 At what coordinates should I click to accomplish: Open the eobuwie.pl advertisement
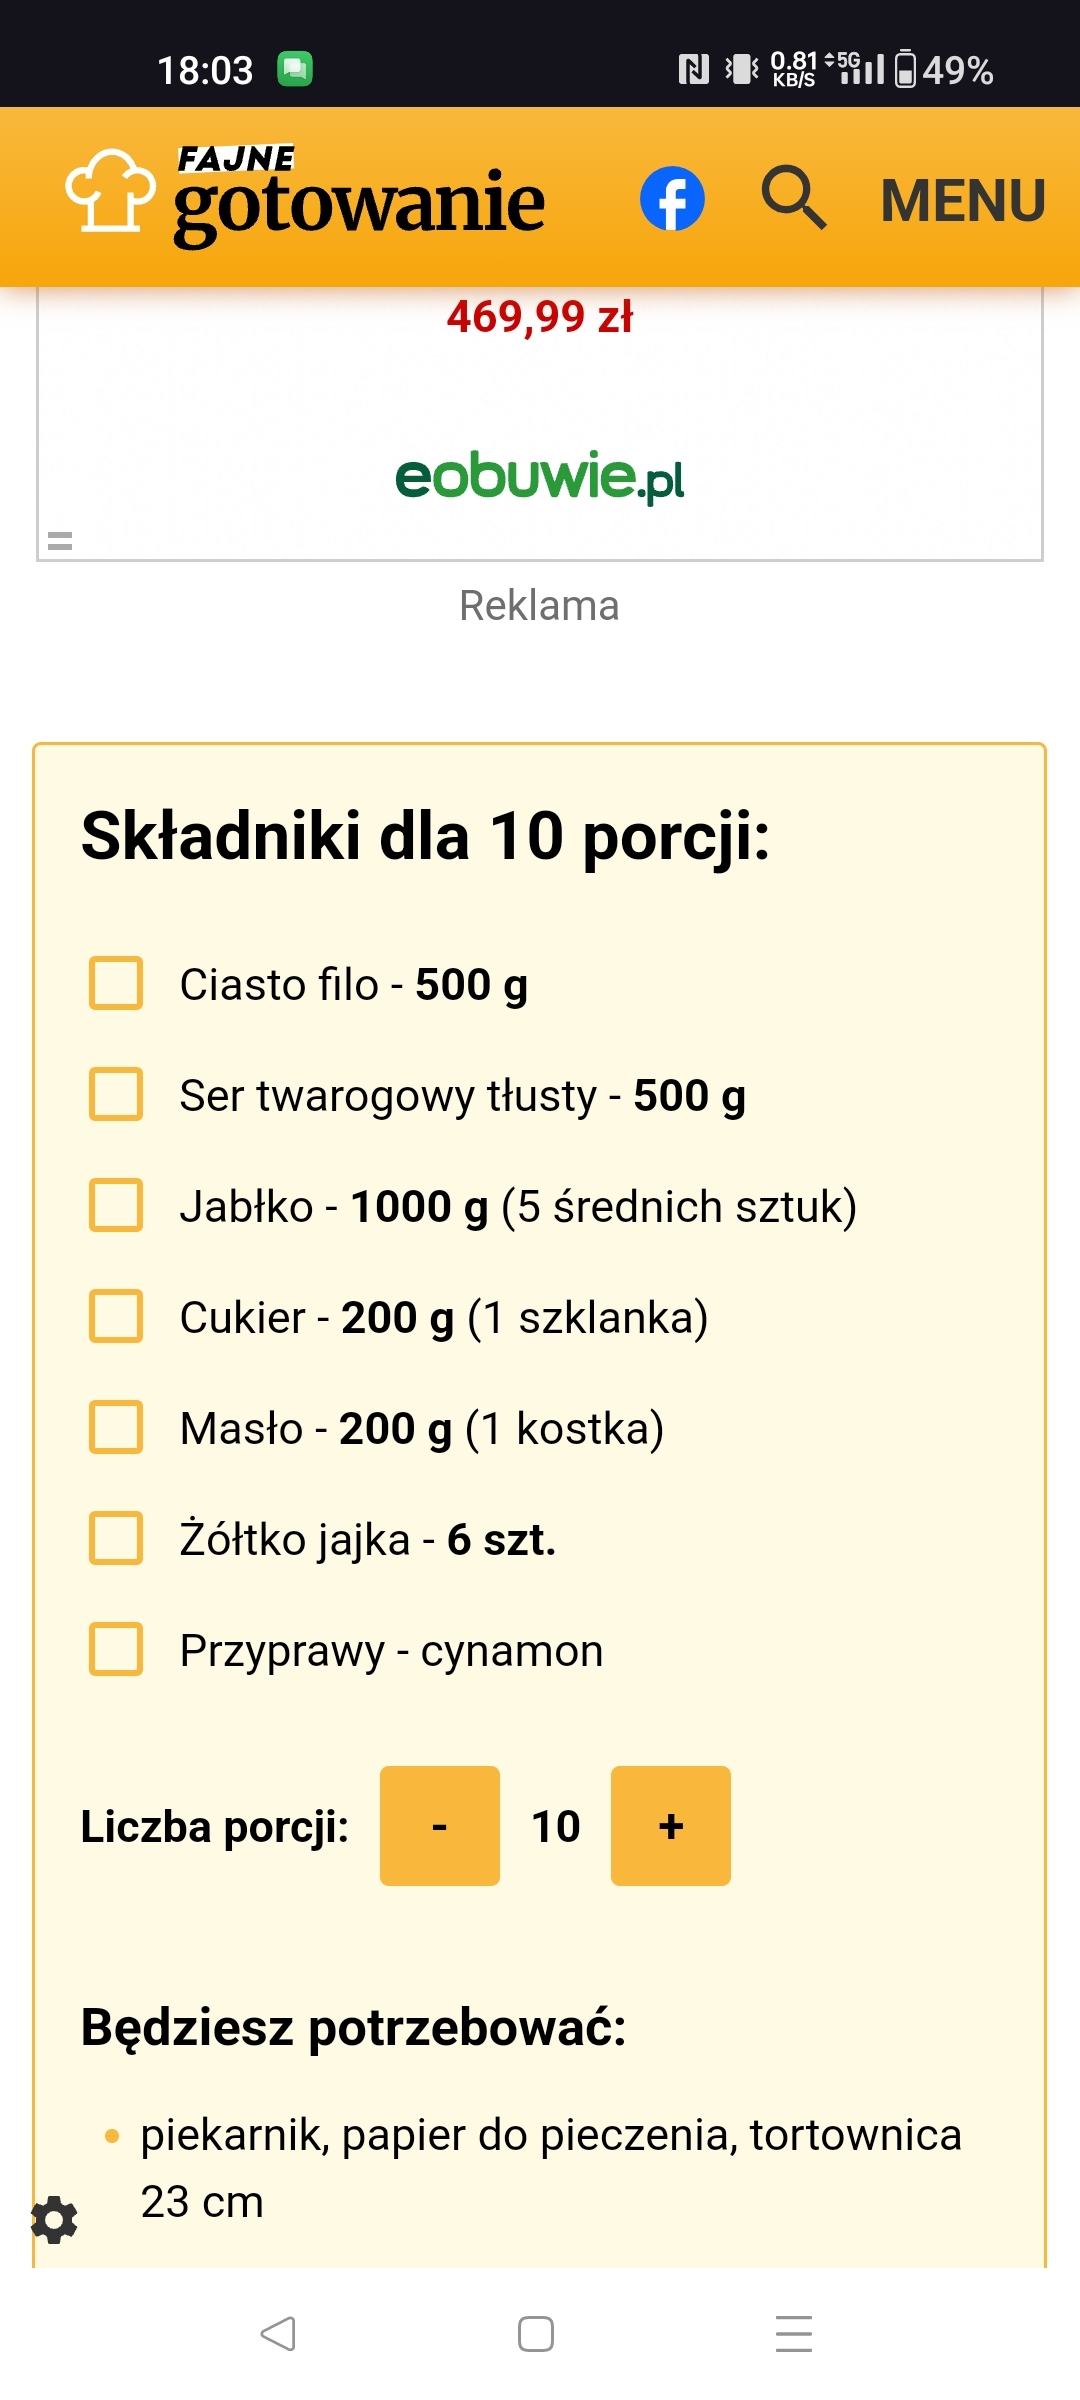click(540, 476)
